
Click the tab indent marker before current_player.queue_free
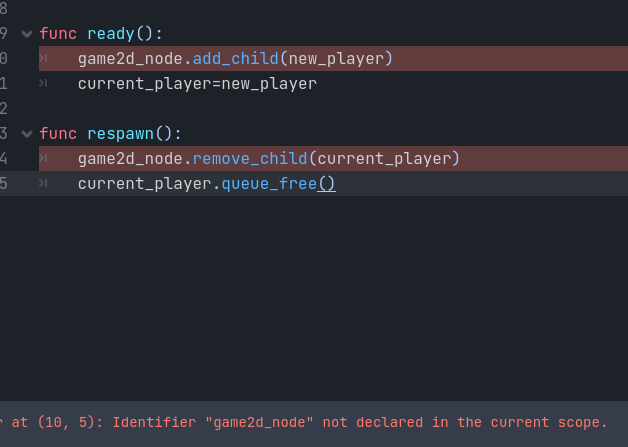pos(43,183)
